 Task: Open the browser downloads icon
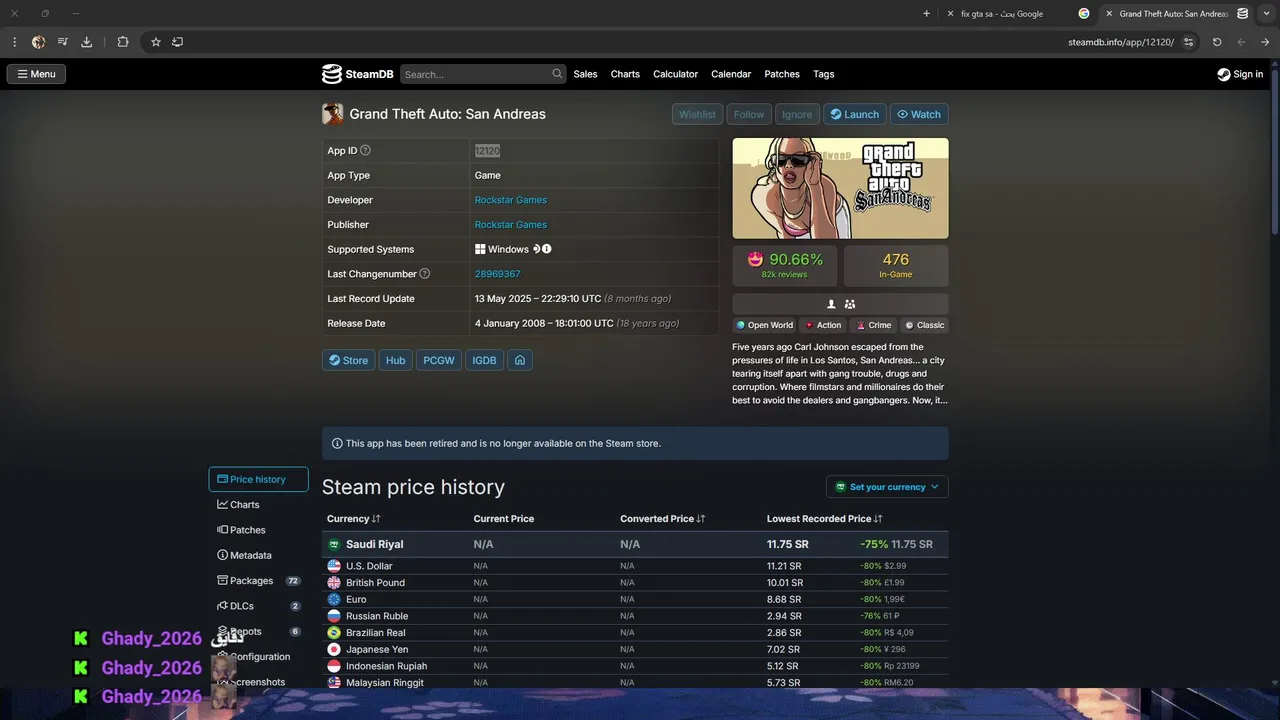pos(86,42)
